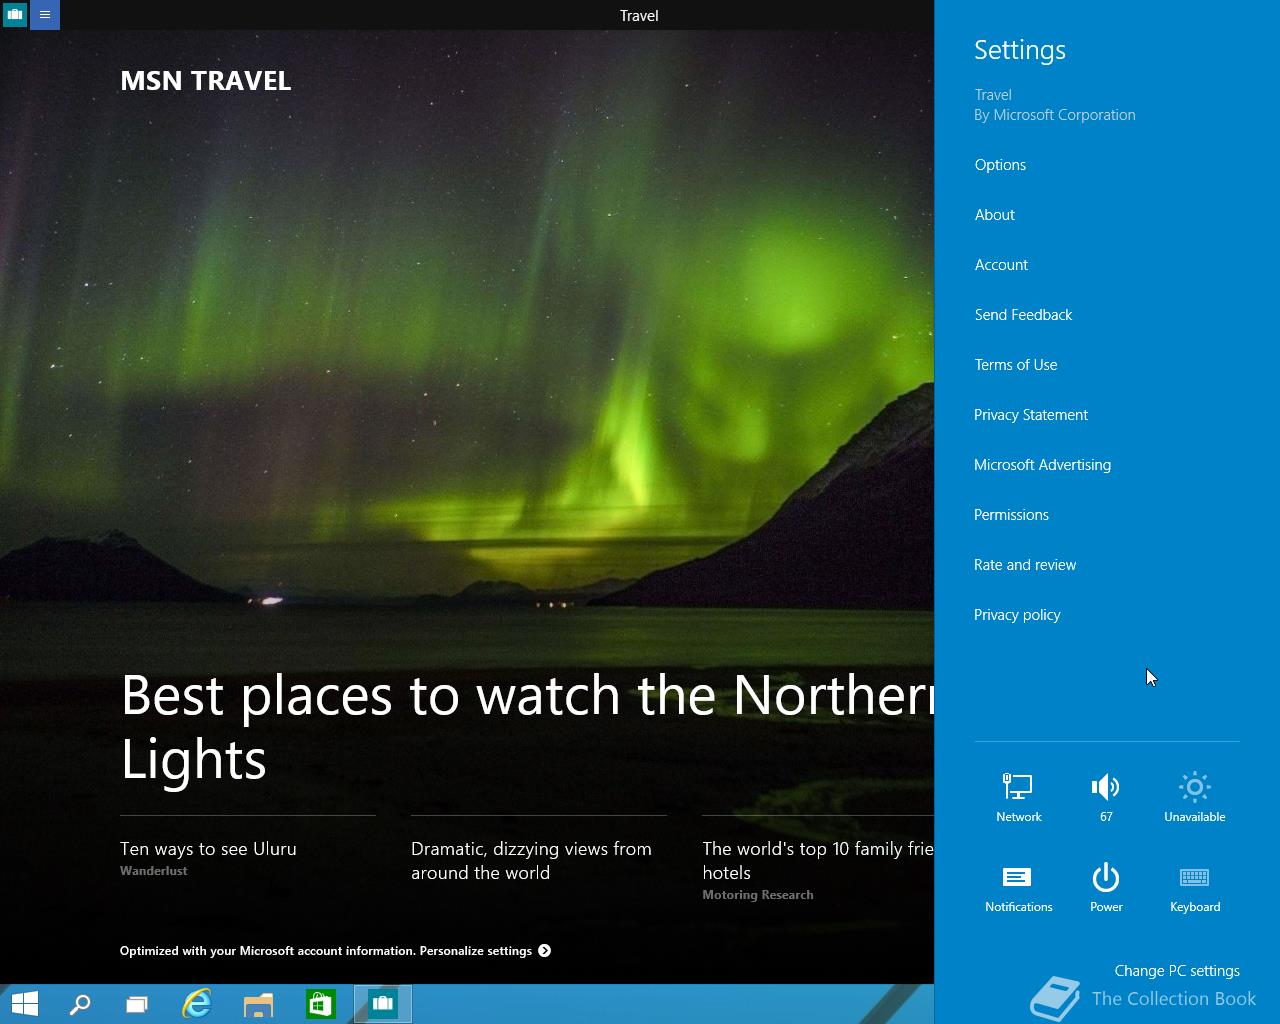This screenshot has width=1280, height=1024.
Task: Open Dramatic, dizzying views article
Action: 531,861
